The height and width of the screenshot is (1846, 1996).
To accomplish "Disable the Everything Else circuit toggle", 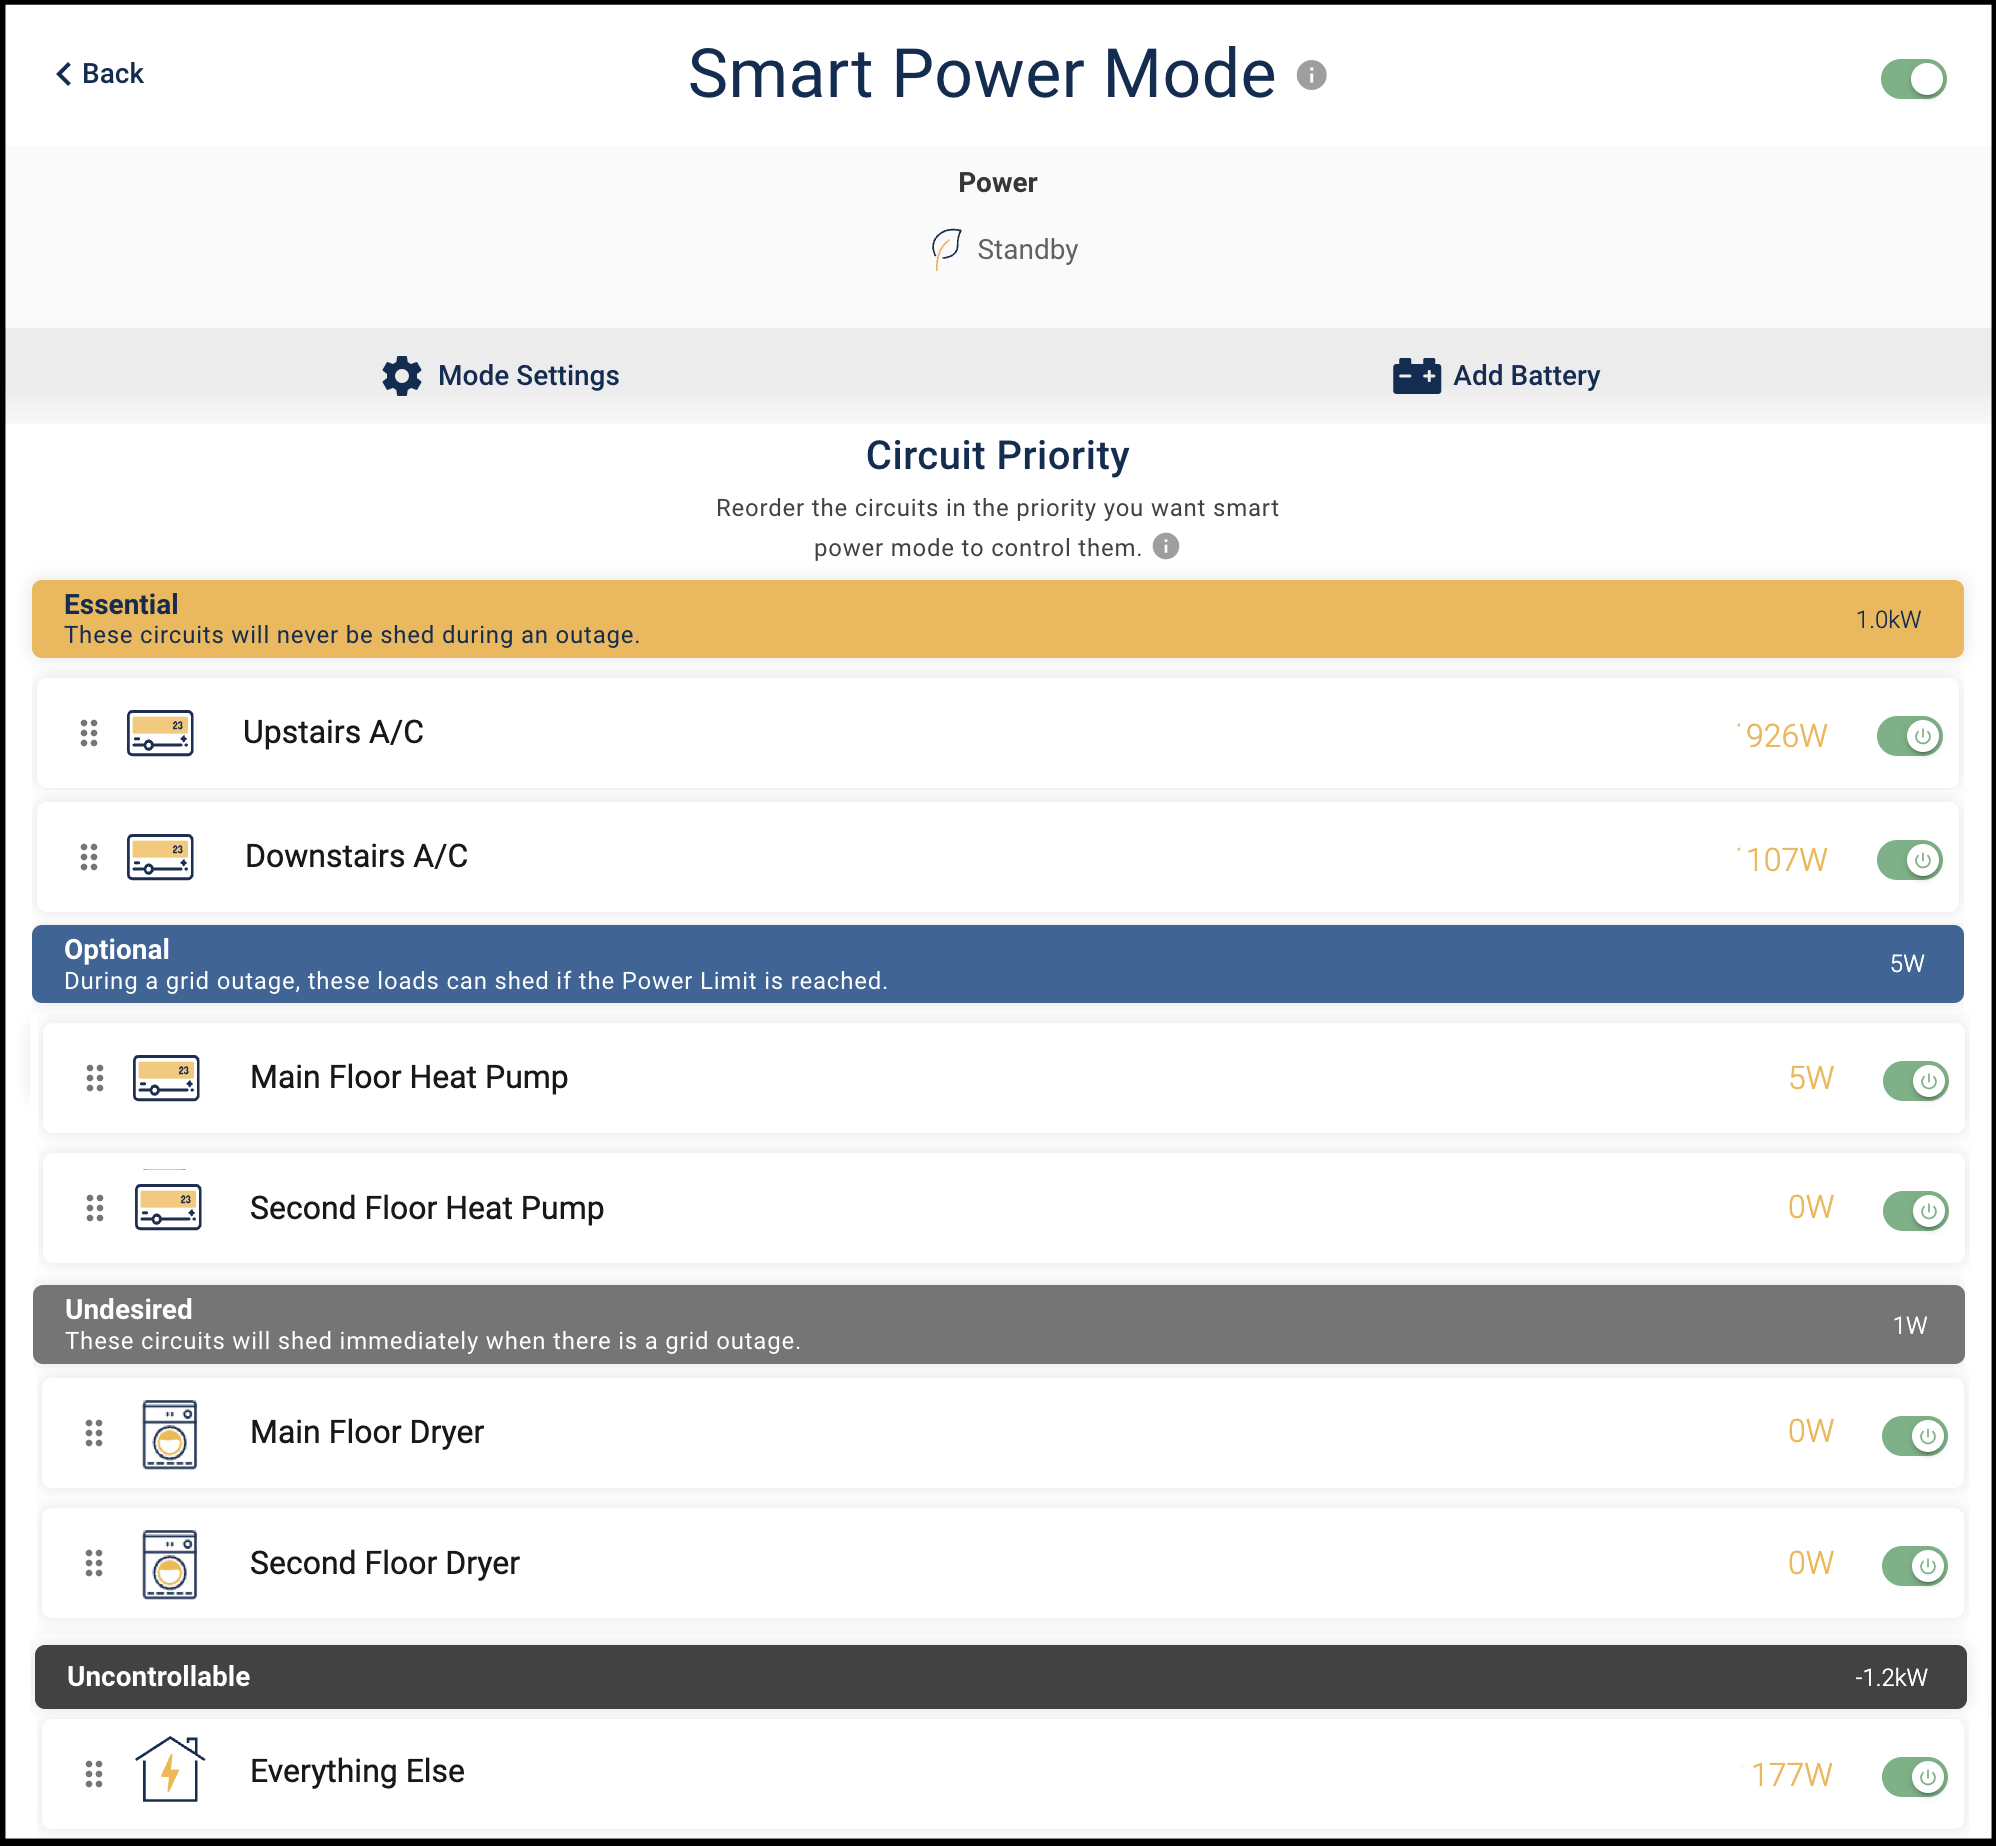I will tap(1914, 1776).
